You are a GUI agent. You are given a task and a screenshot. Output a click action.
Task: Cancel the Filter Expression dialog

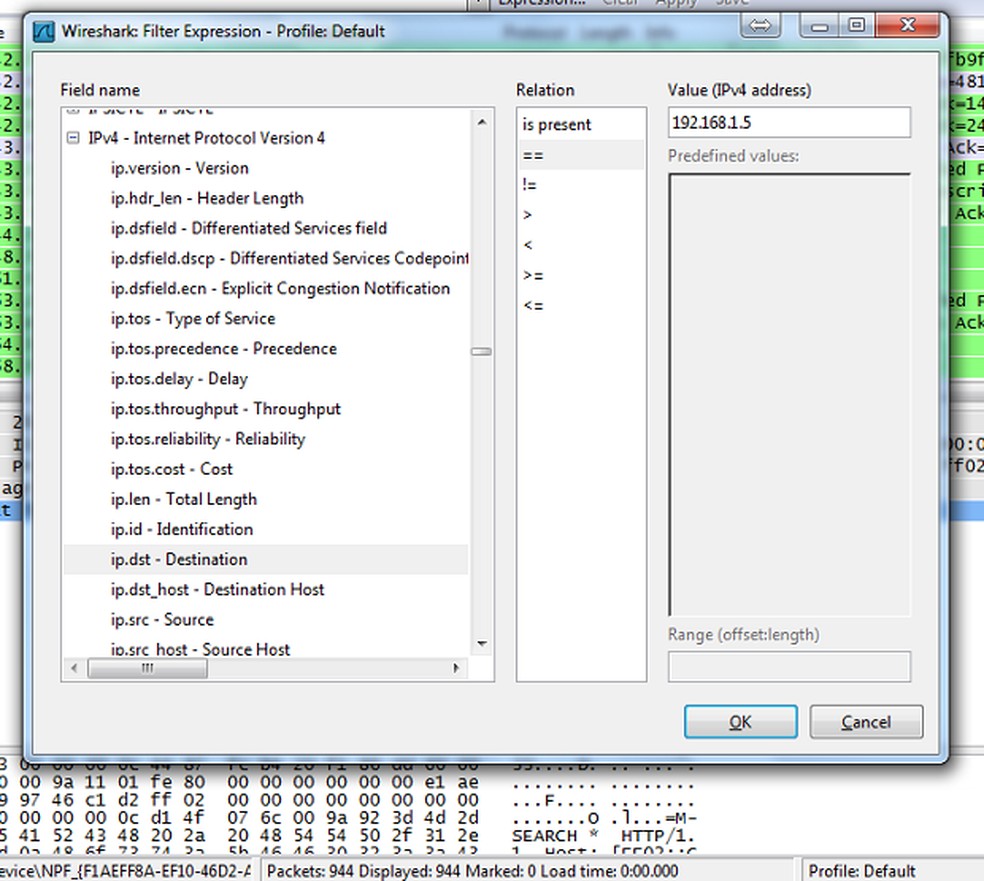pos(866,722)
